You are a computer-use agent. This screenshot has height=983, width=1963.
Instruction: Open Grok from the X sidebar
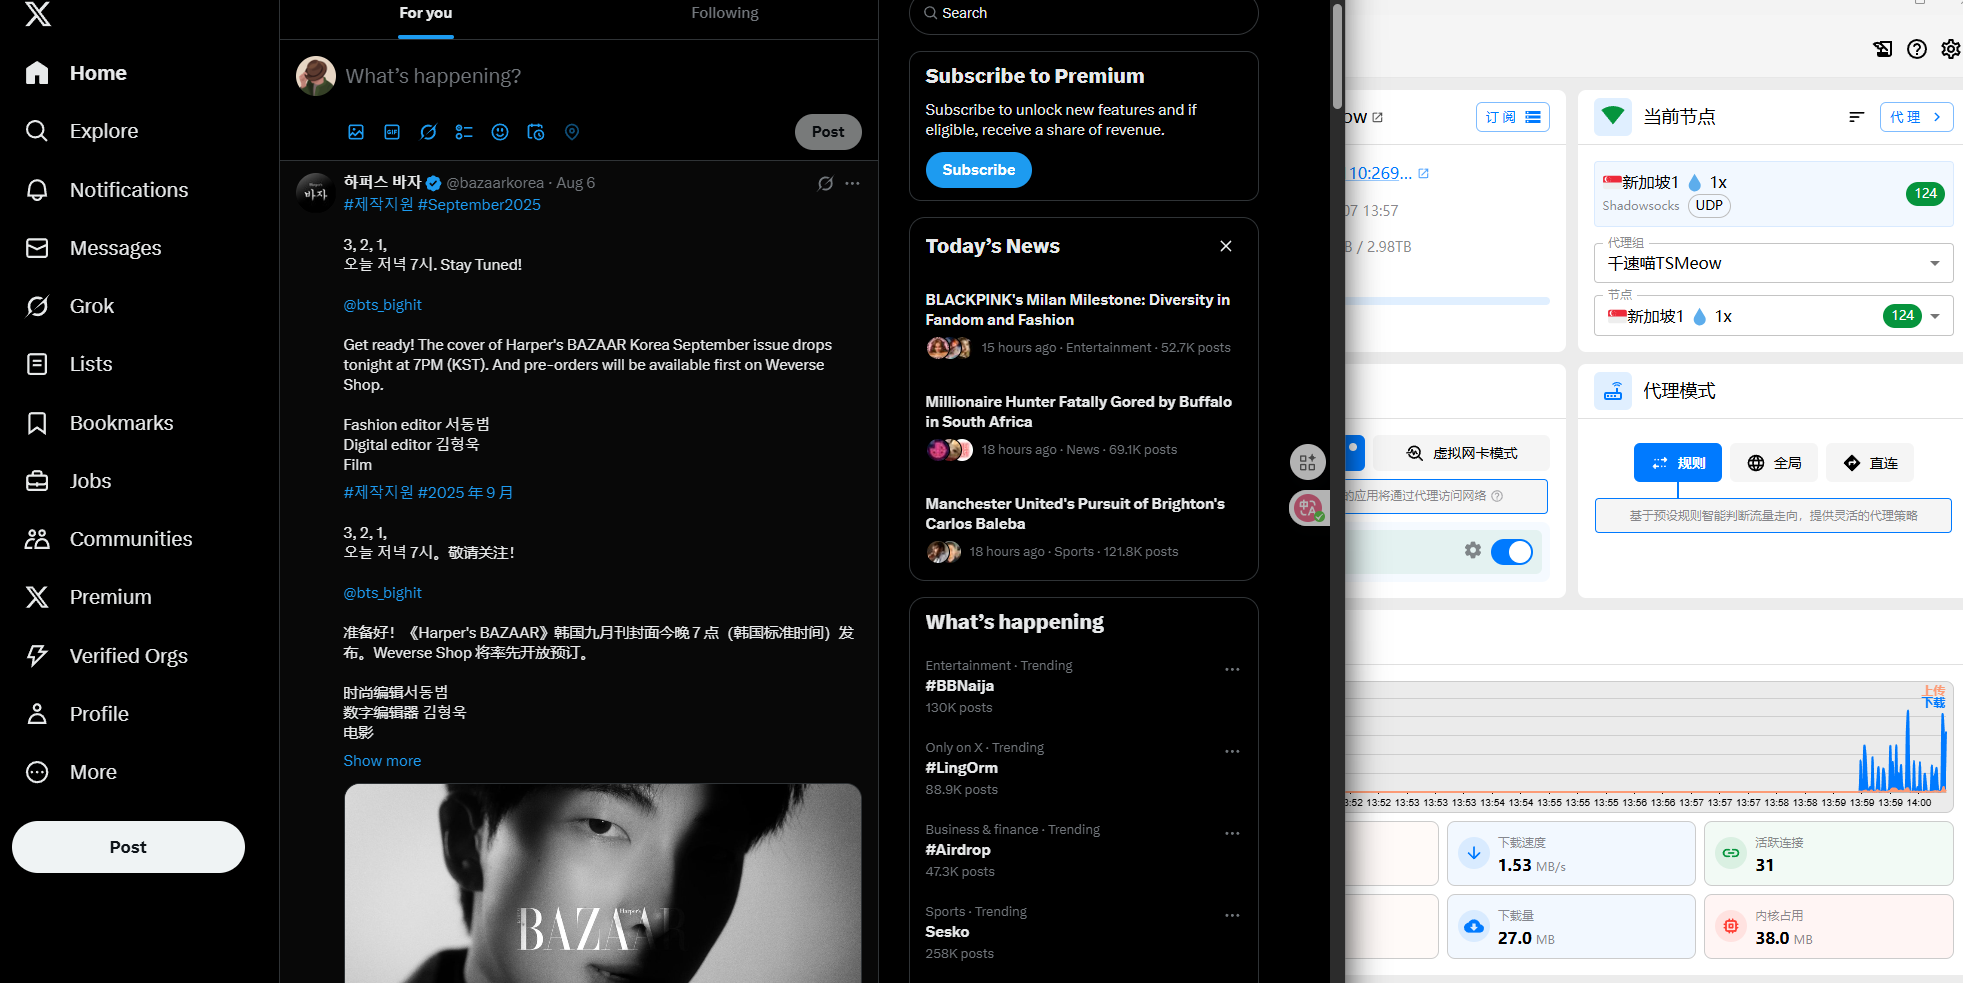tap(70, 306)
